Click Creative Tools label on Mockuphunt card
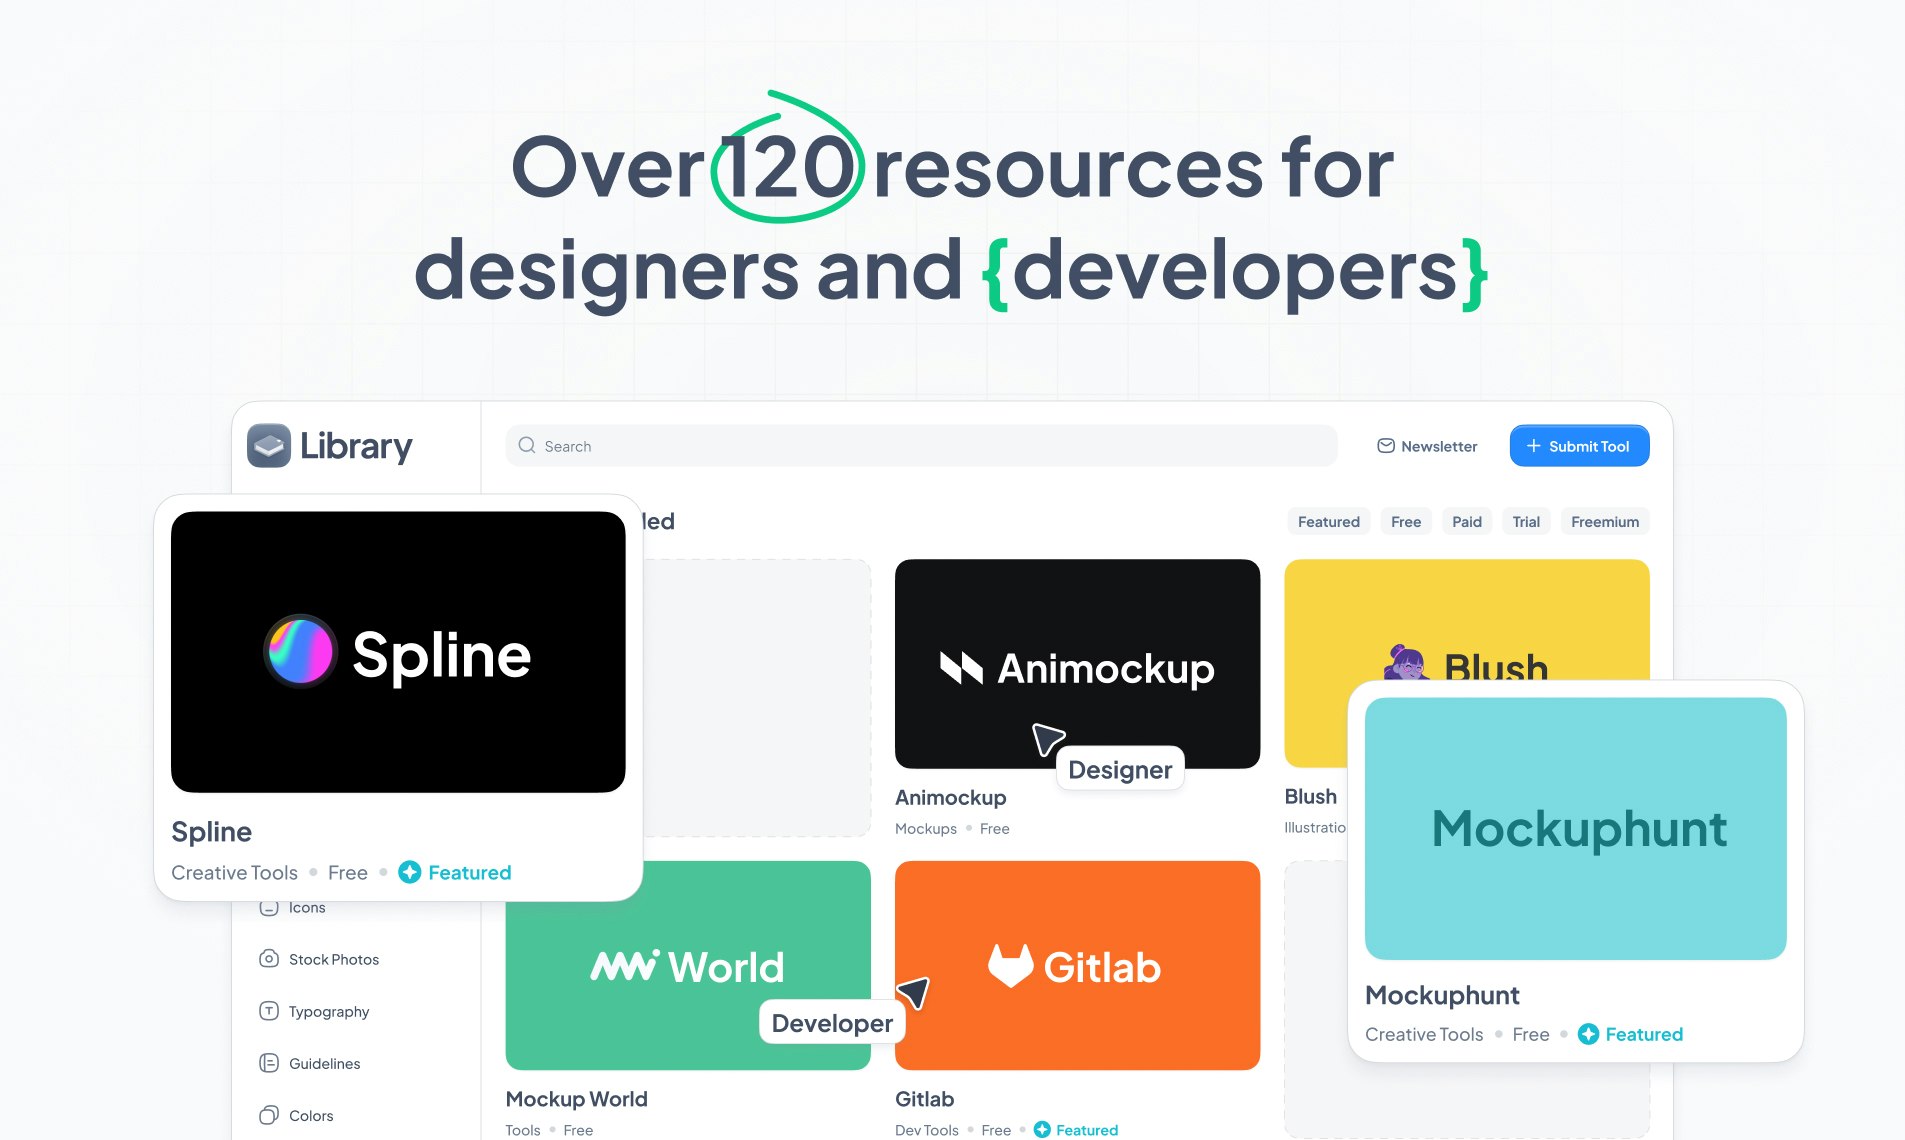The height and width of the screenshot is (1140, 1905). [1424, 1034]
